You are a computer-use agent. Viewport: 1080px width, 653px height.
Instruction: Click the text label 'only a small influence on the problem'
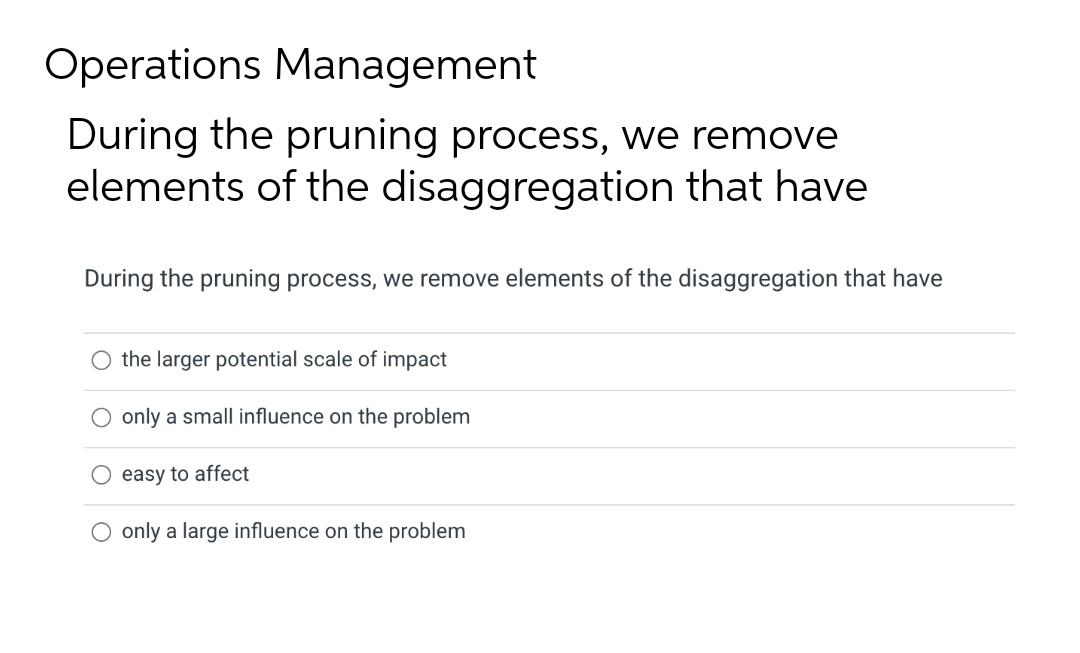click(295, 417)
